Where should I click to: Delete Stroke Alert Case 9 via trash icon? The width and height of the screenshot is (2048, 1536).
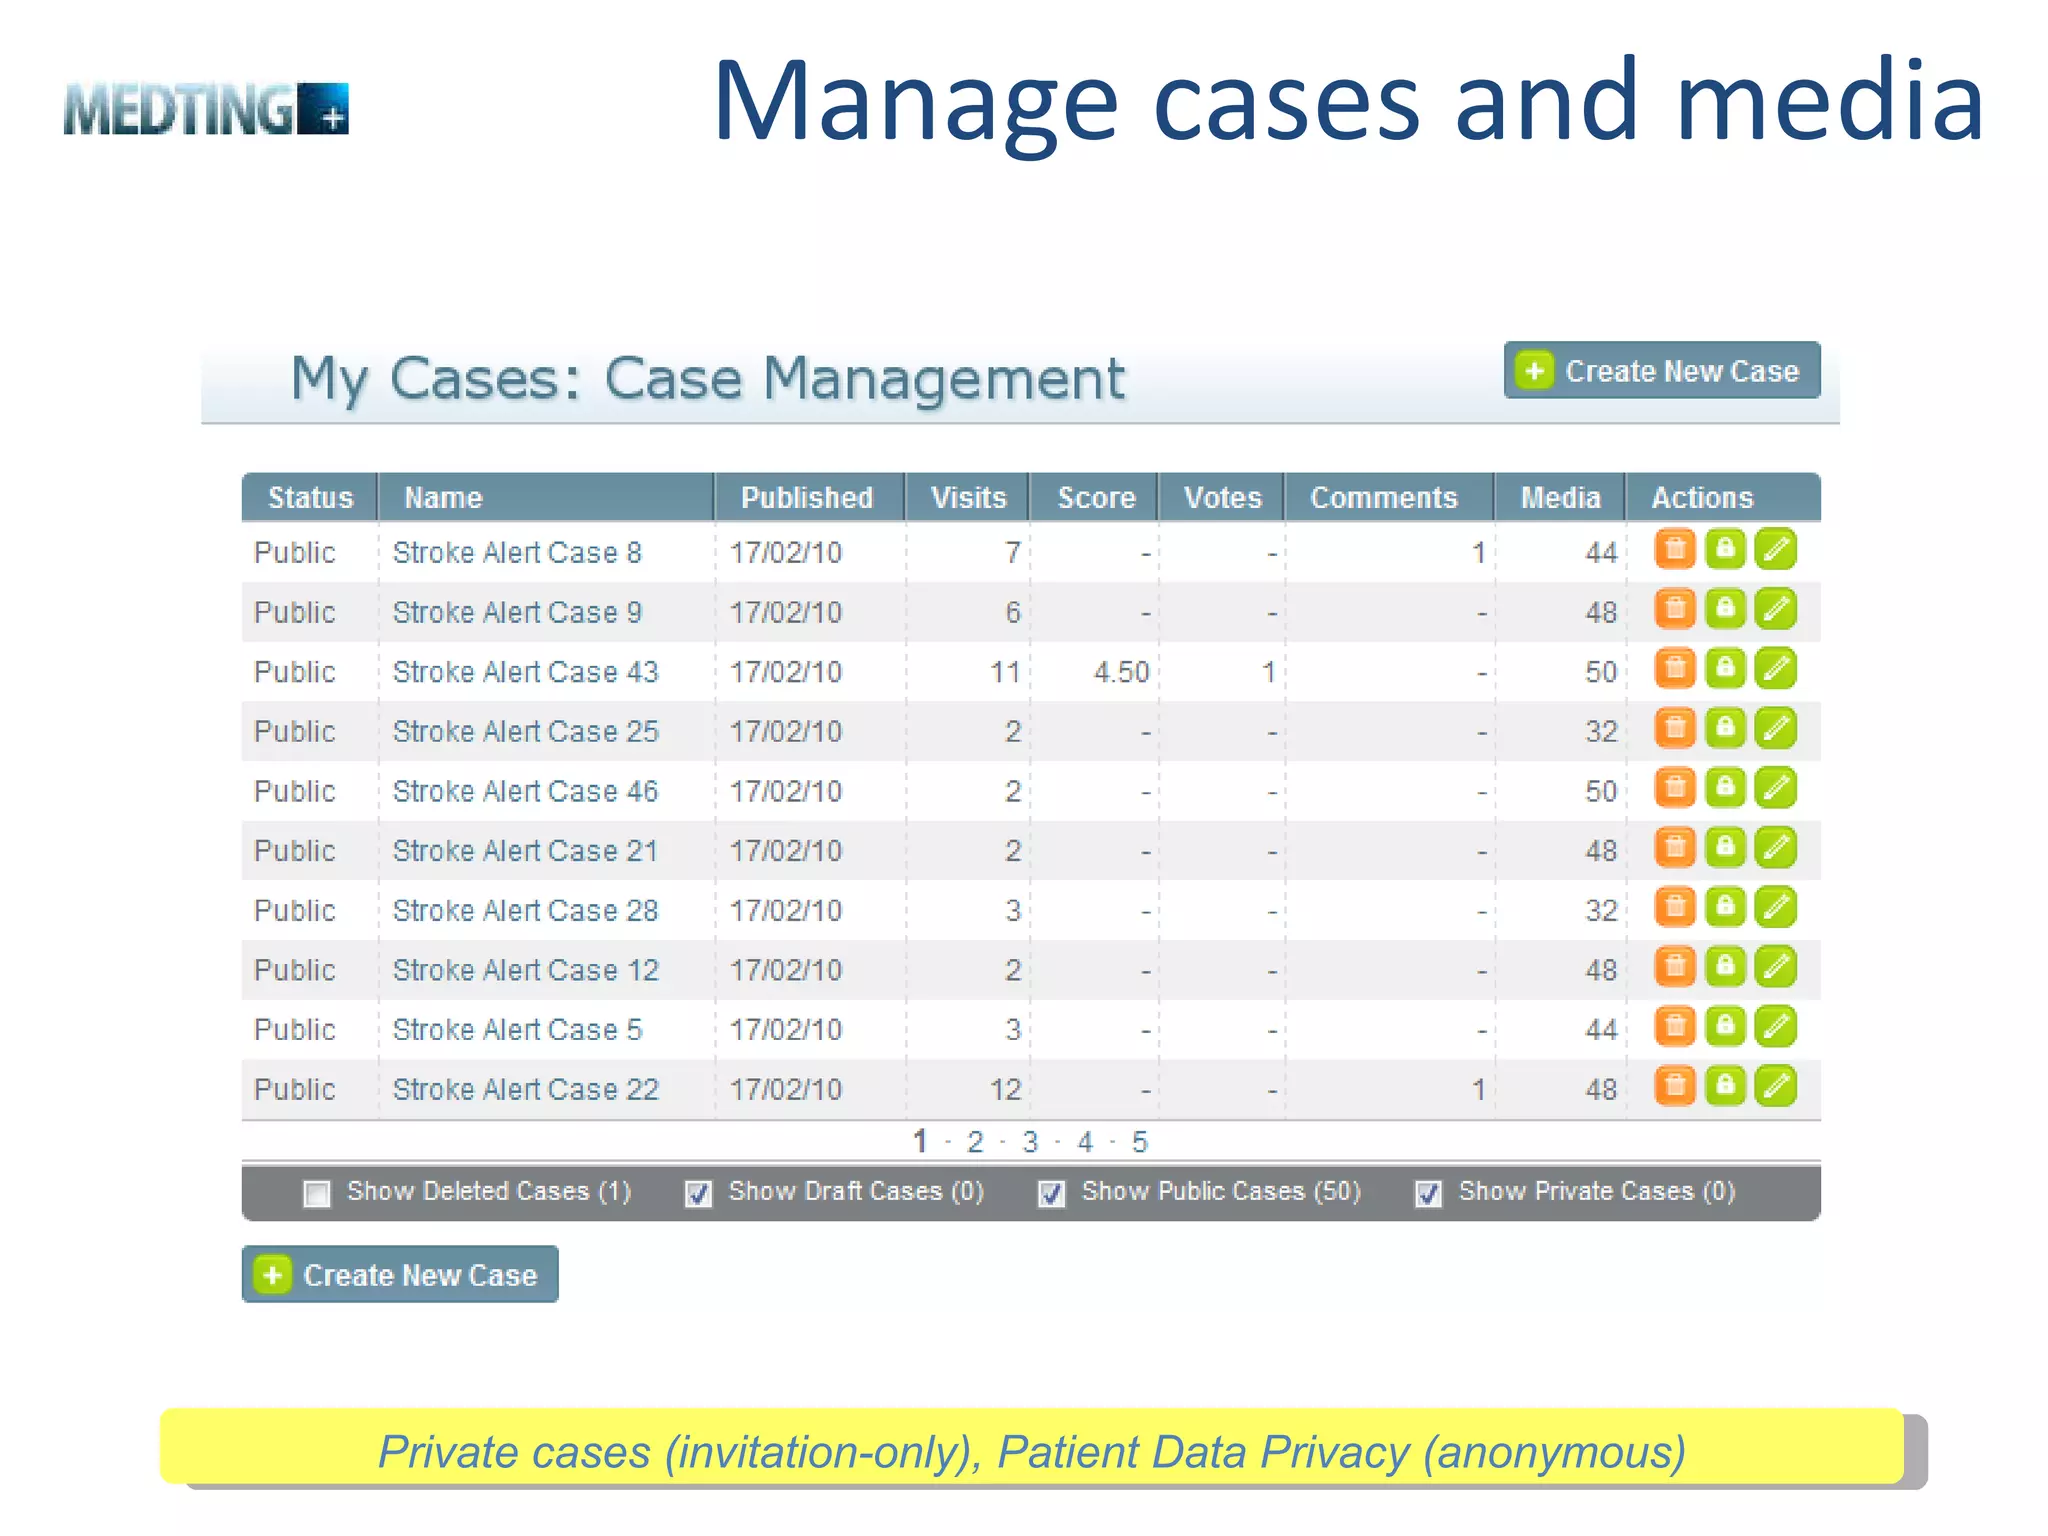click(1675, 609)
